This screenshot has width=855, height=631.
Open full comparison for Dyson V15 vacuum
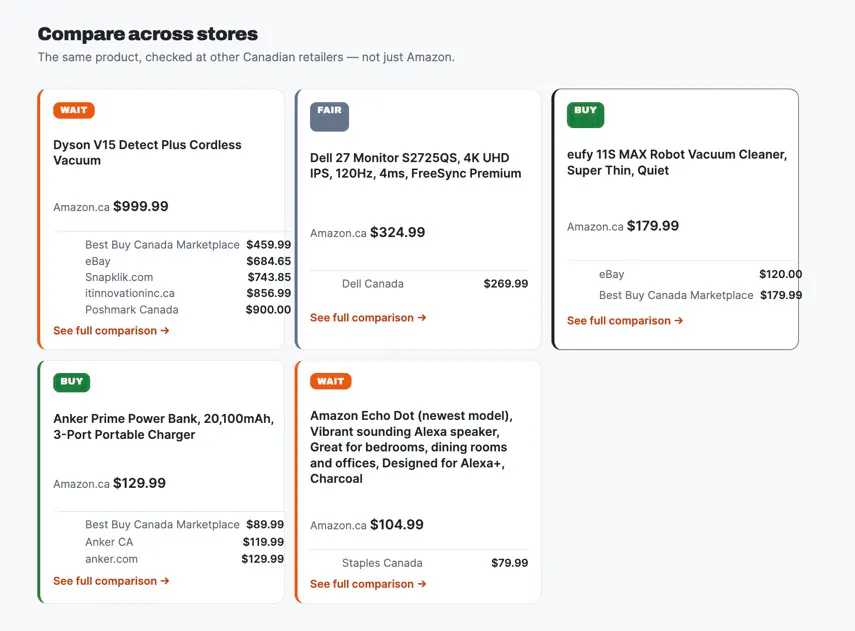(x=111, y=330)
